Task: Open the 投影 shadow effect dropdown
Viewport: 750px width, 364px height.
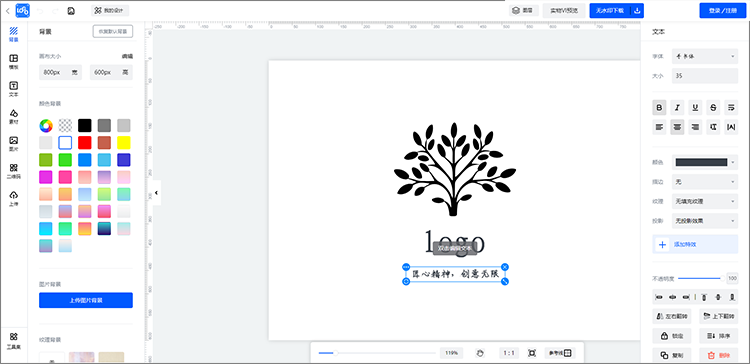Action: pyautogui.click(x=705, y=221)
